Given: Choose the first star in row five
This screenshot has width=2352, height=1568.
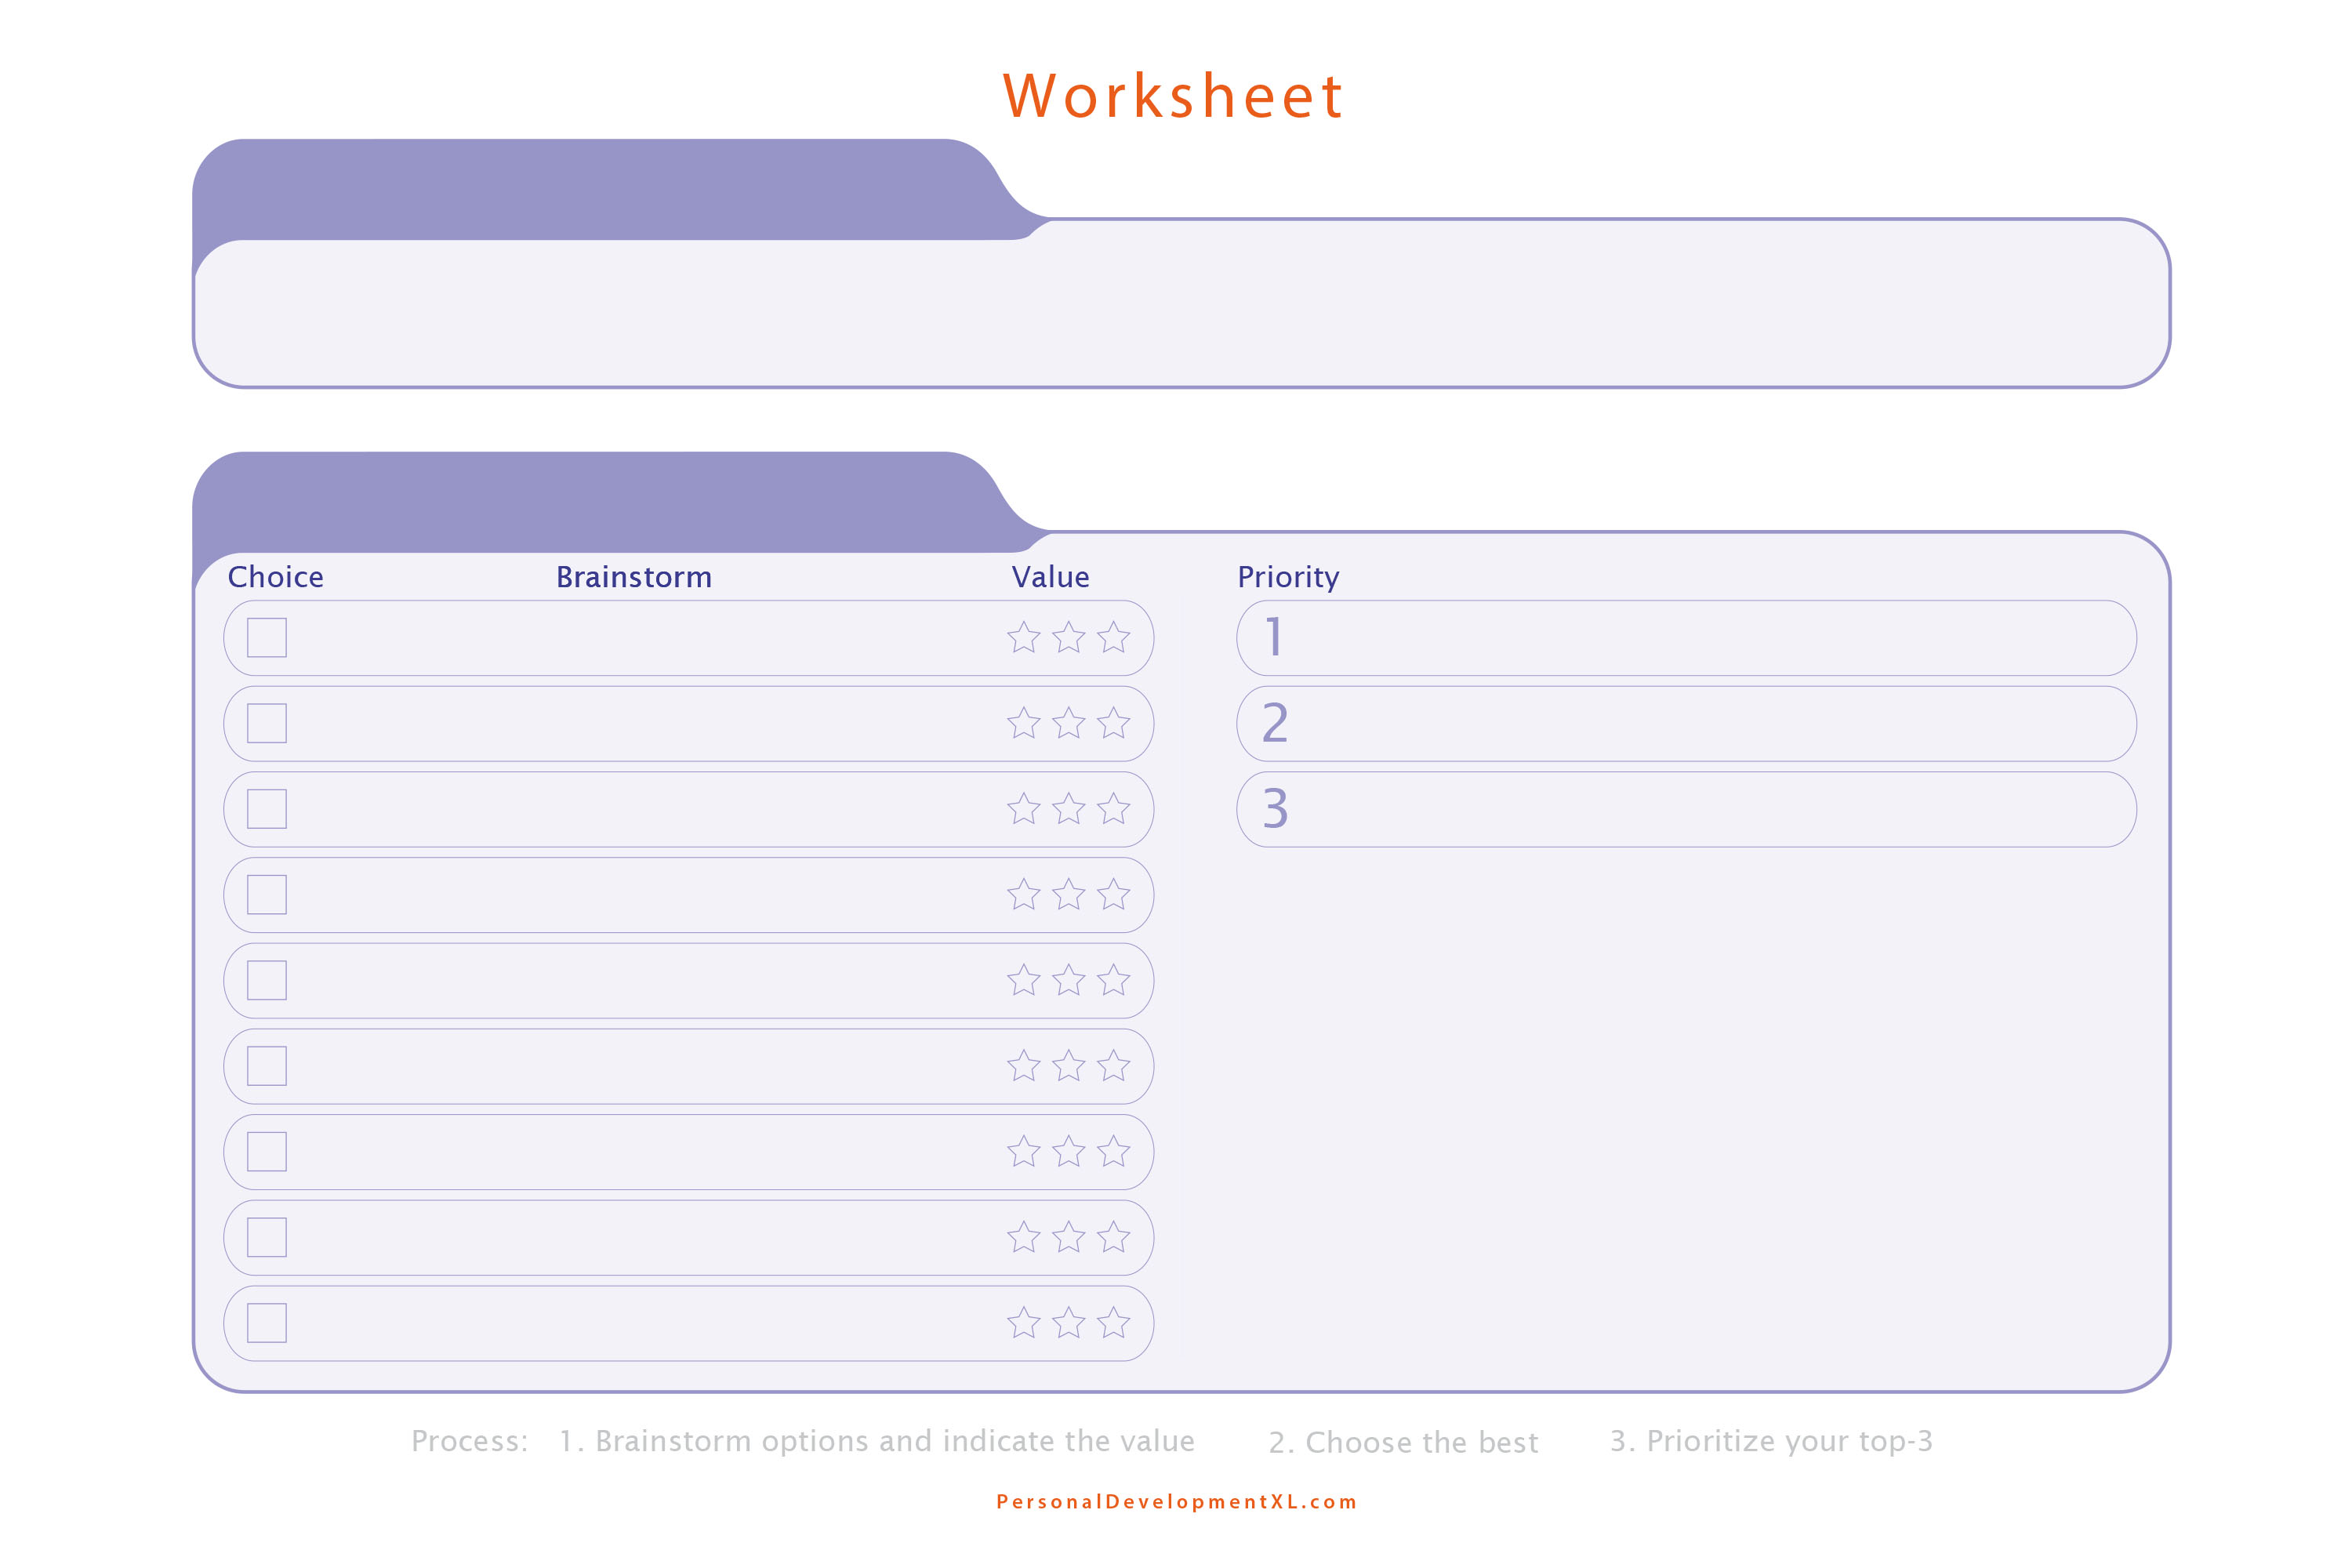Looking at the screenshot, I should 1024,980.
